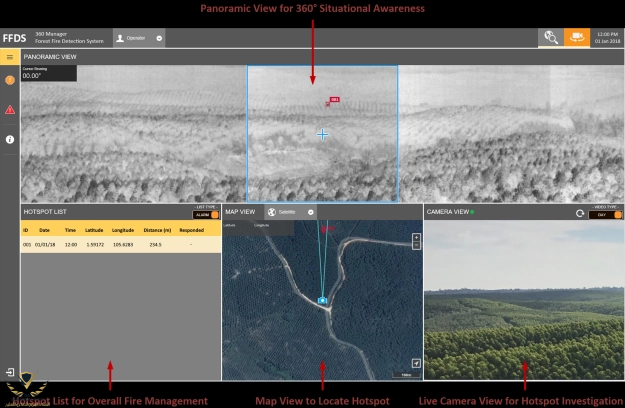
Task: Click the orange alert circle sidebar icon
Action: coord(10,80)
